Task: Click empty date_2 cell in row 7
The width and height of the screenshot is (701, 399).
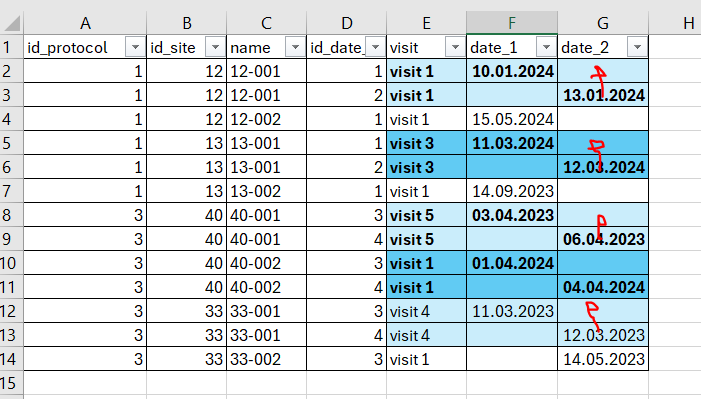Action: click(x=603, y=191)
